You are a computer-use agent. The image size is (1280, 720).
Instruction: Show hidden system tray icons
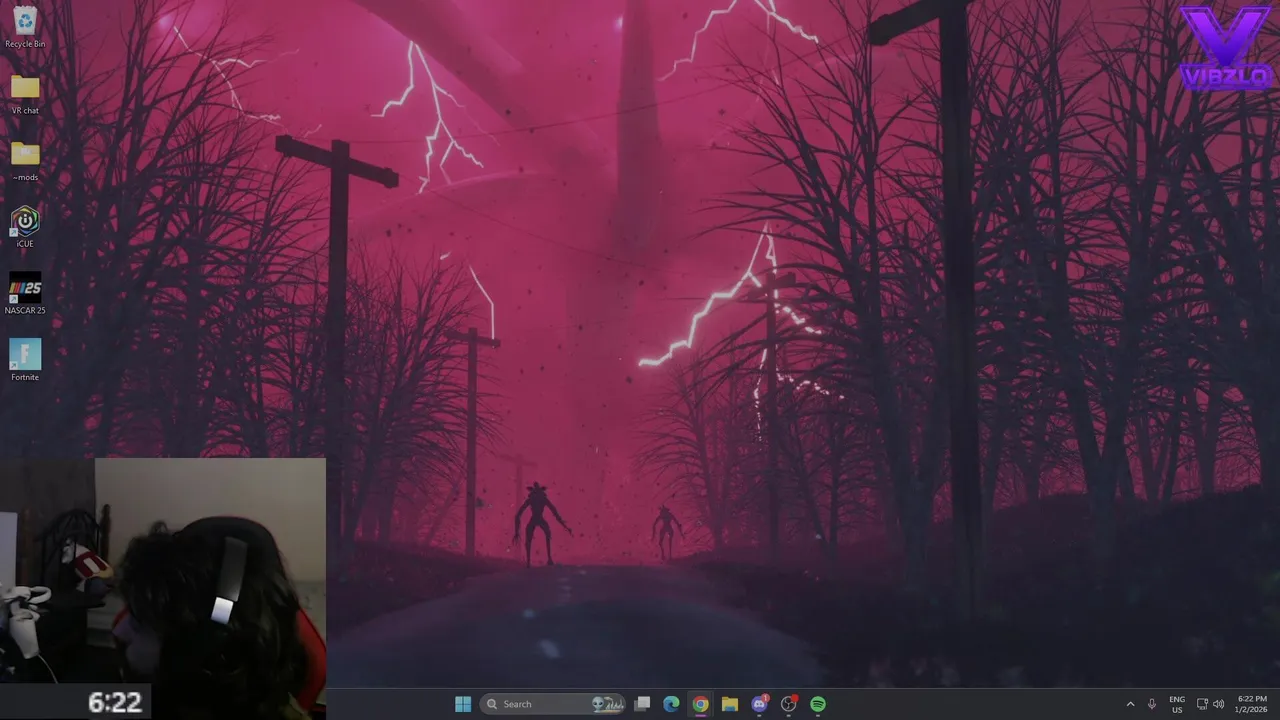click(1130, 704)
